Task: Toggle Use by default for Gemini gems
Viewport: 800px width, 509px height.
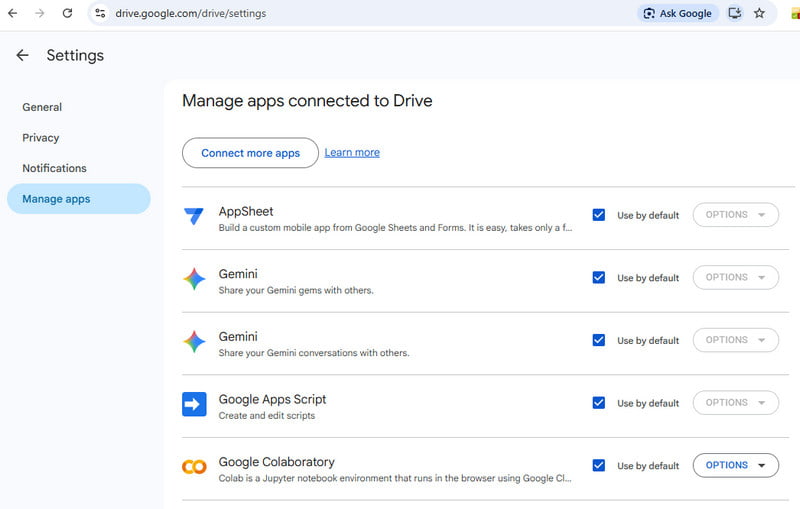Action: (x=599, y=277)
